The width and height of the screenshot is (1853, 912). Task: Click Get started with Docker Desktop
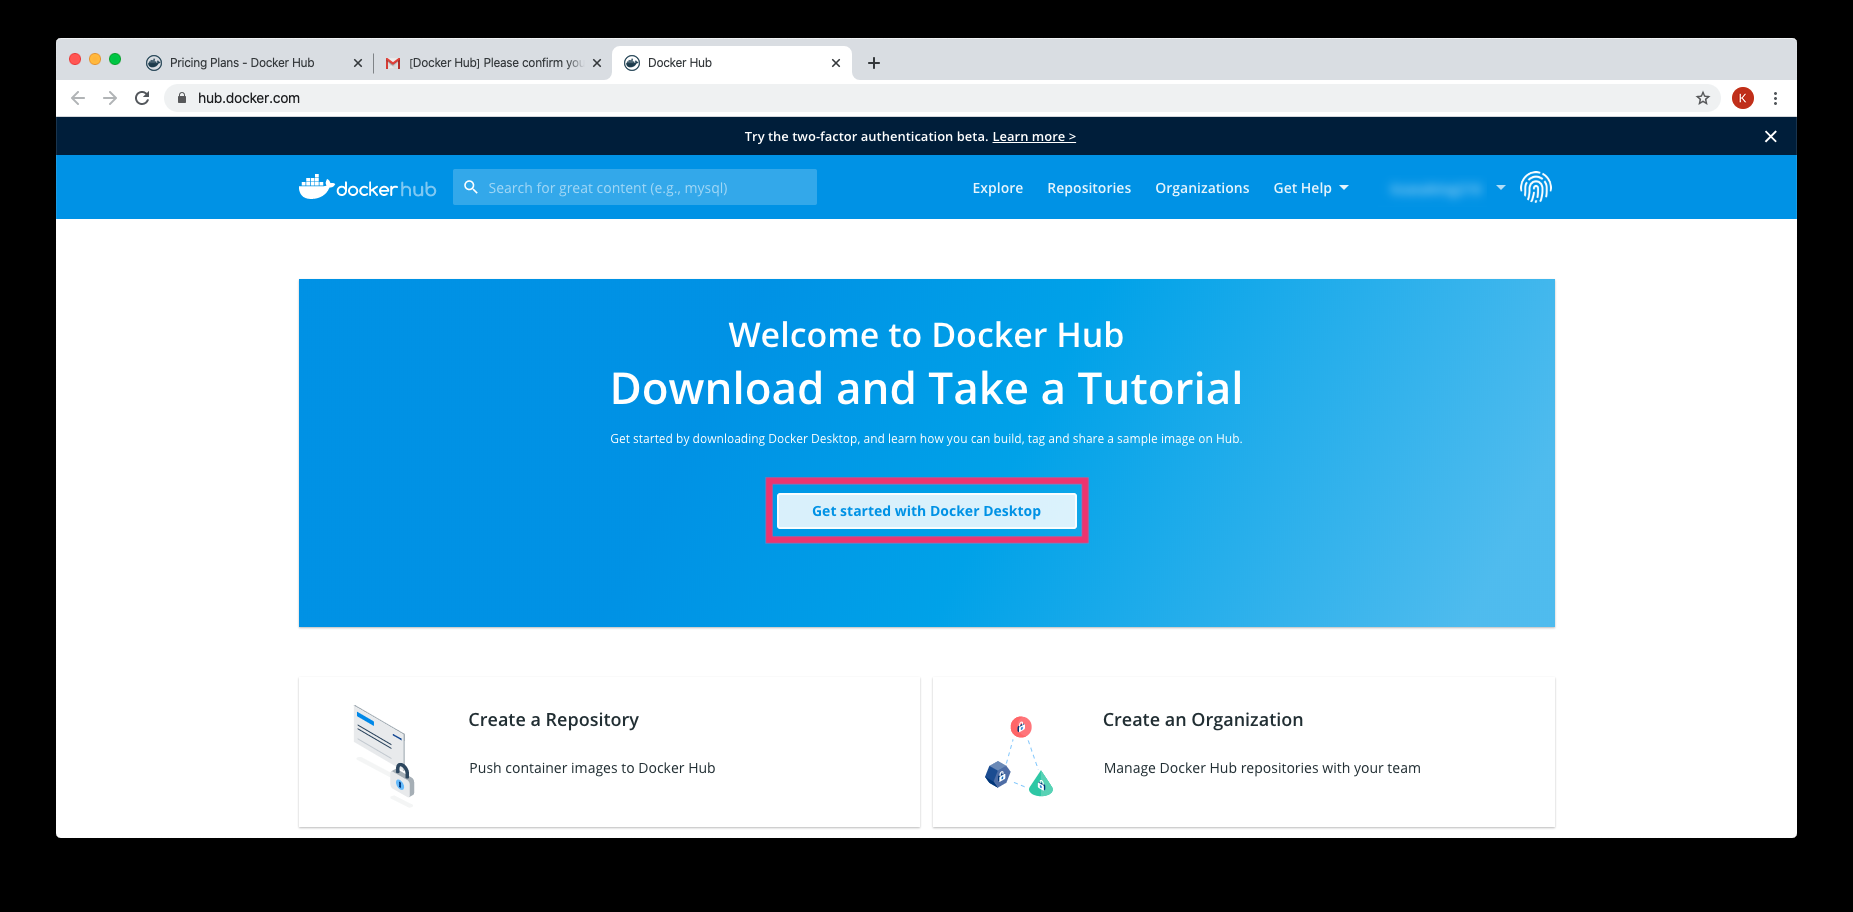tap(926, 510)
